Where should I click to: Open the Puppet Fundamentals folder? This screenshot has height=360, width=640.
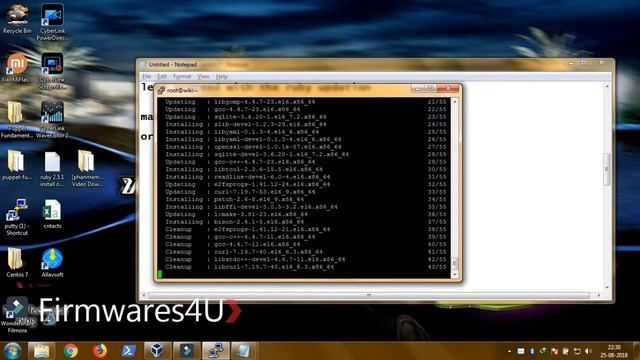tap(17, 119)
